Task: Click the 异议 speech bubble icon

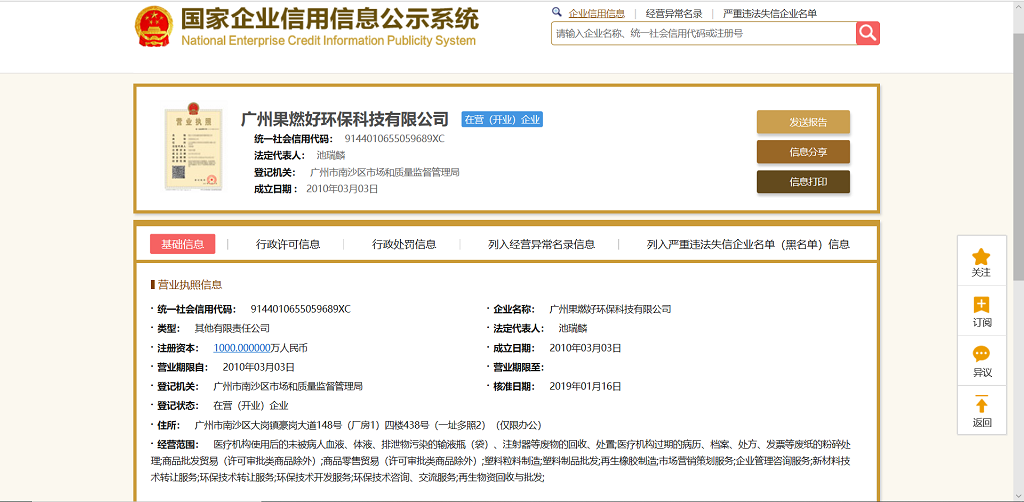Action: 981,355
